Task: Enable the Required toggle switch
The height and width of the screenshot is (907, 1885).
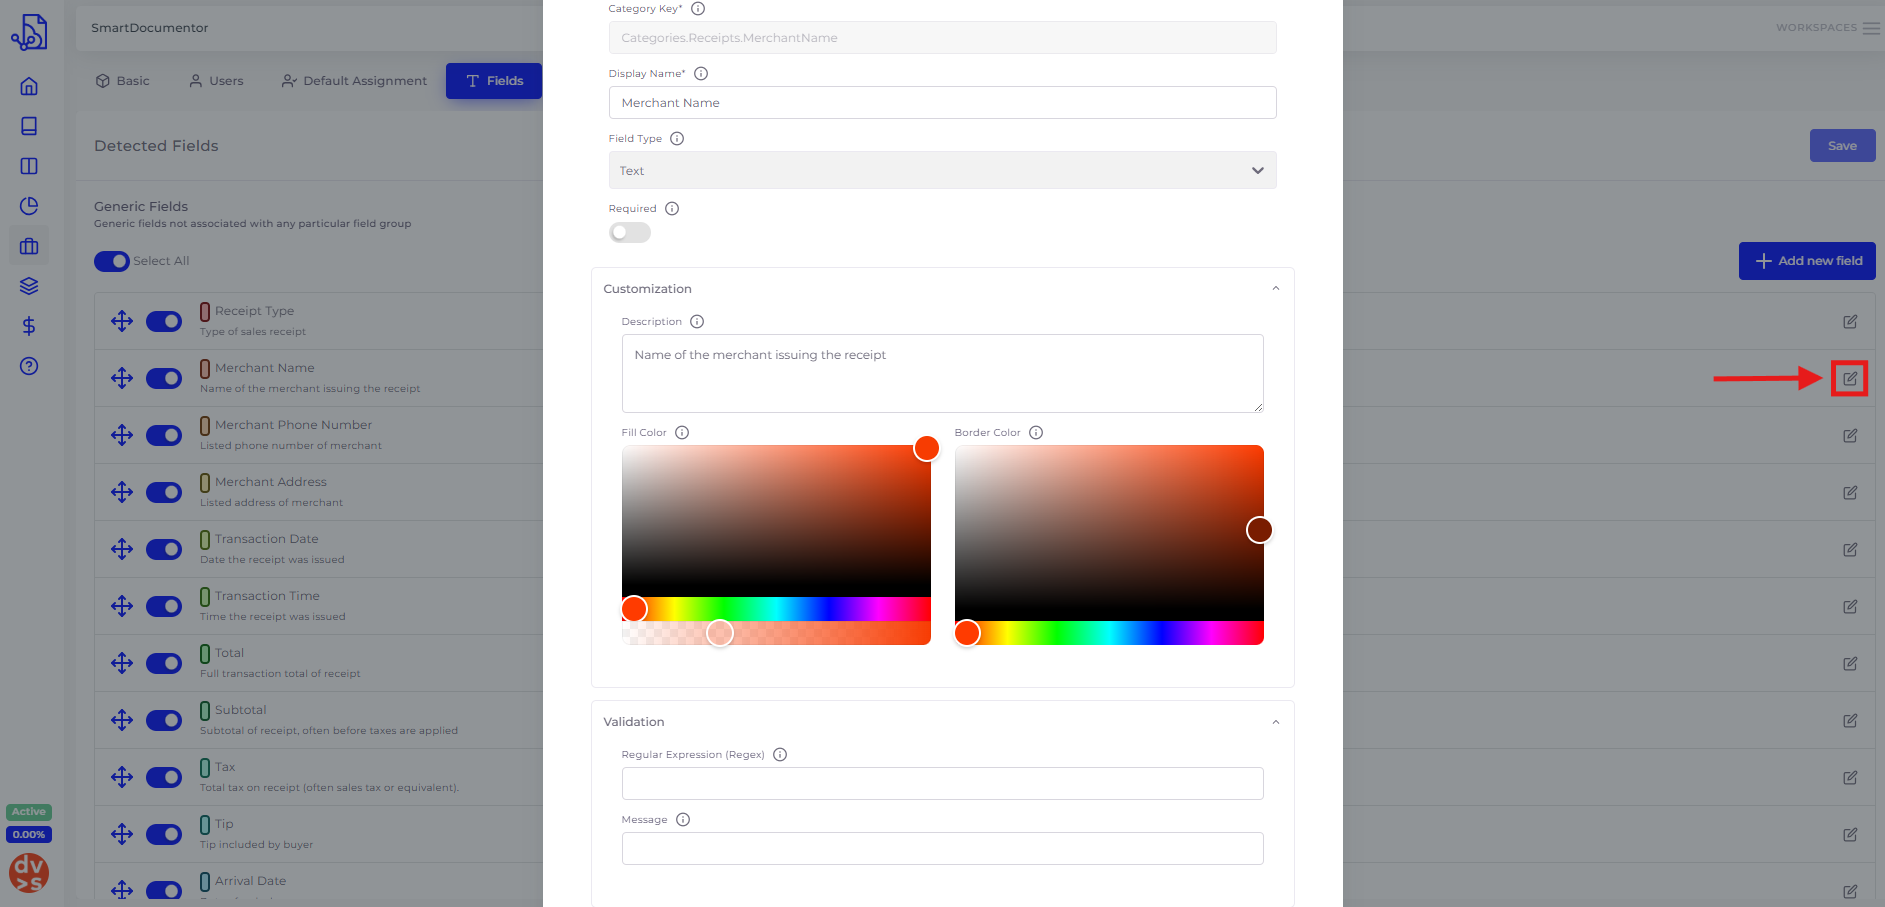Action: click(630, 233)
